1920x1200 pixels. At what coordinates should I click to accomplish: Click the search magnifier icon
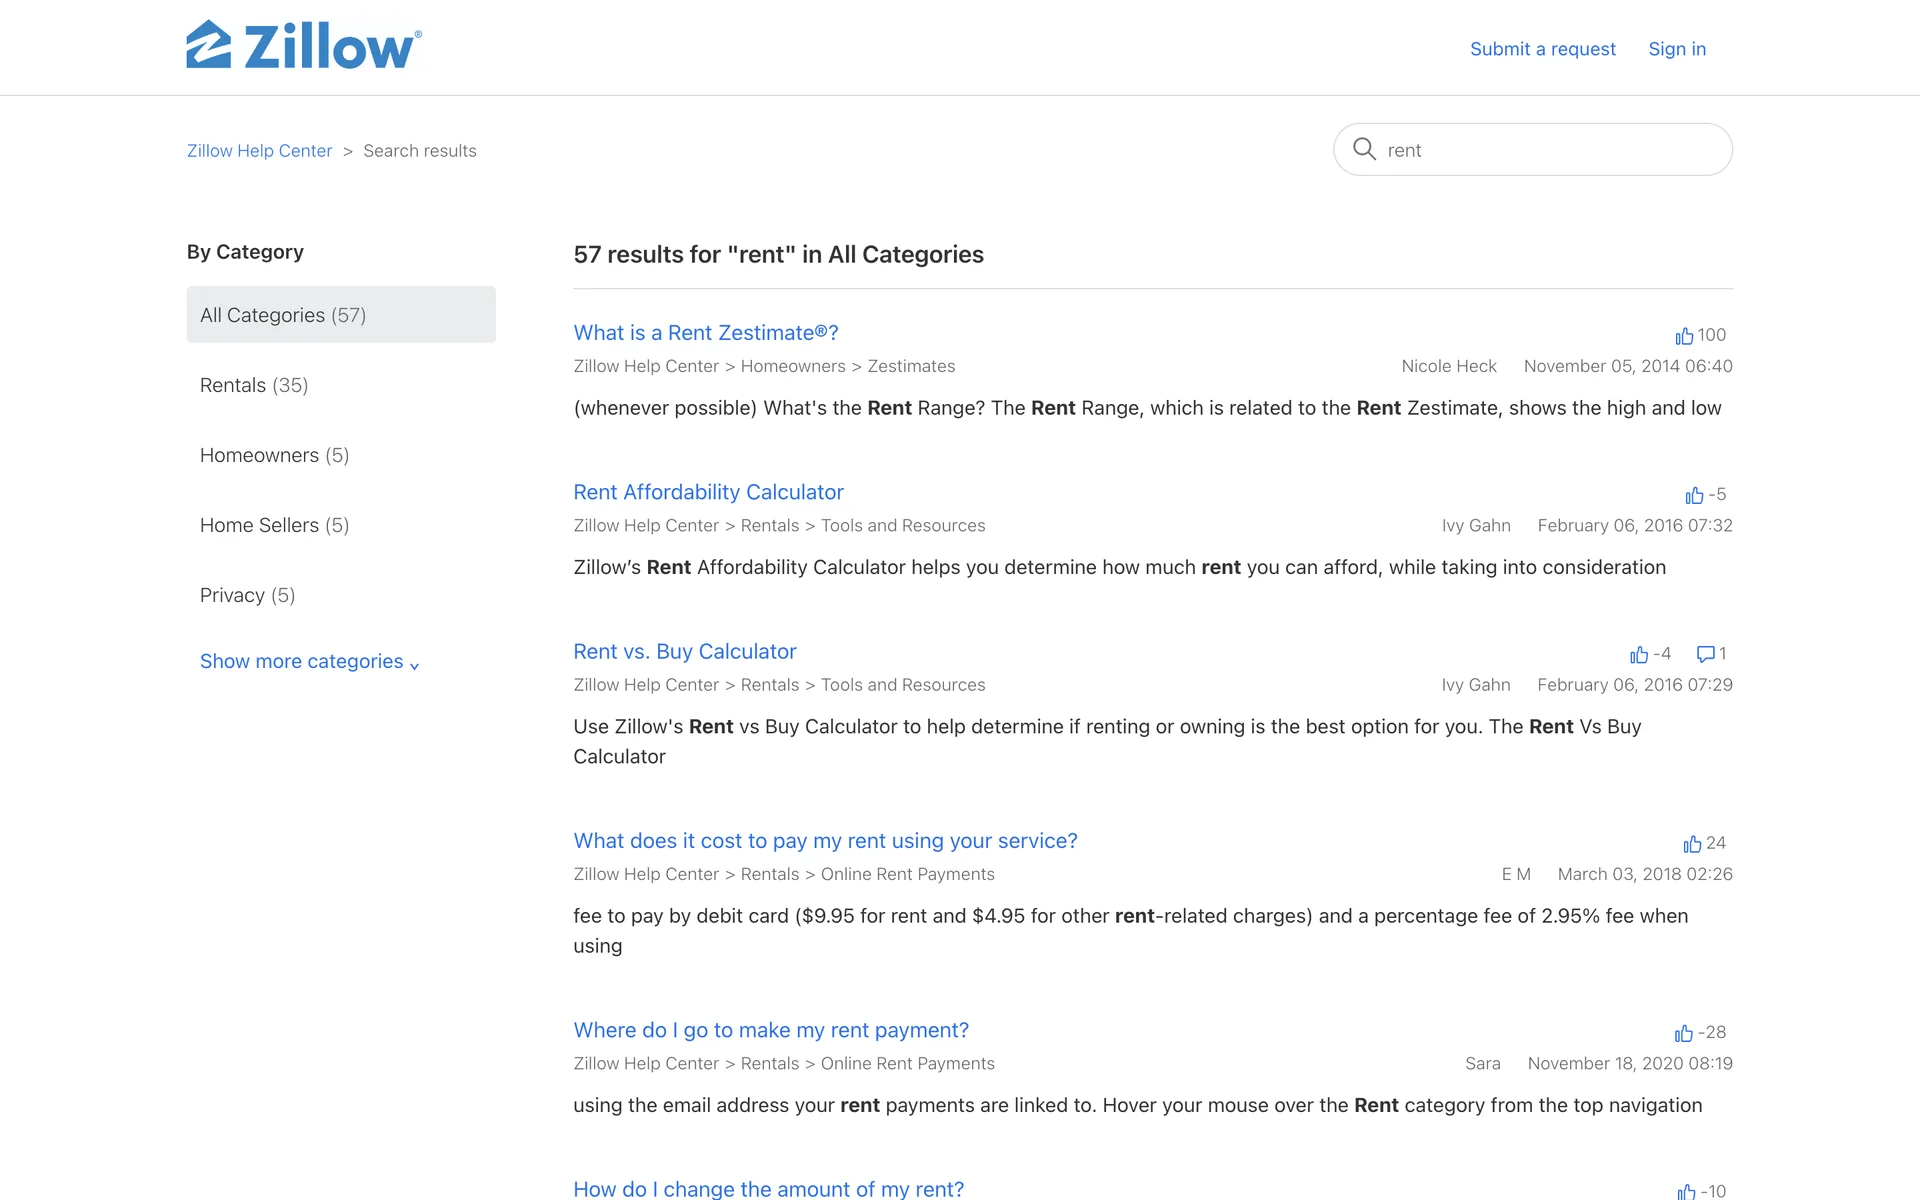click(1364, 149)
